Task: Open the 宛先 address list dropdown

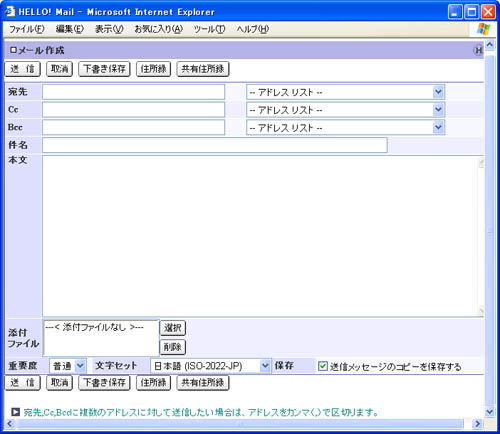Action: (345, 92)
